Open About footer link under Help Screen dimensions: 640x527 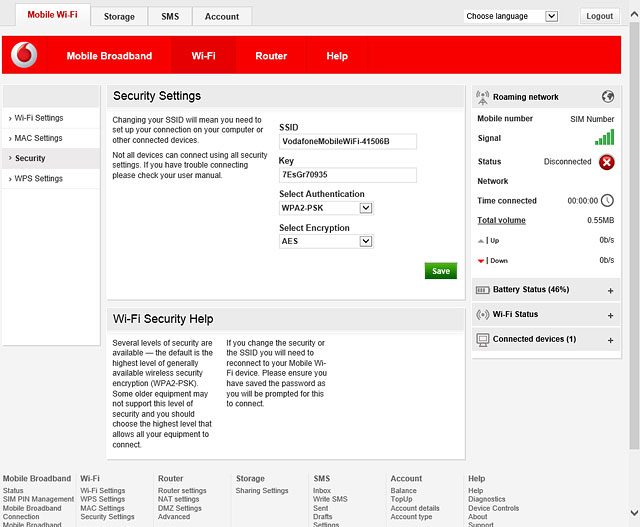pyautogui.click(x=477, y=517)
